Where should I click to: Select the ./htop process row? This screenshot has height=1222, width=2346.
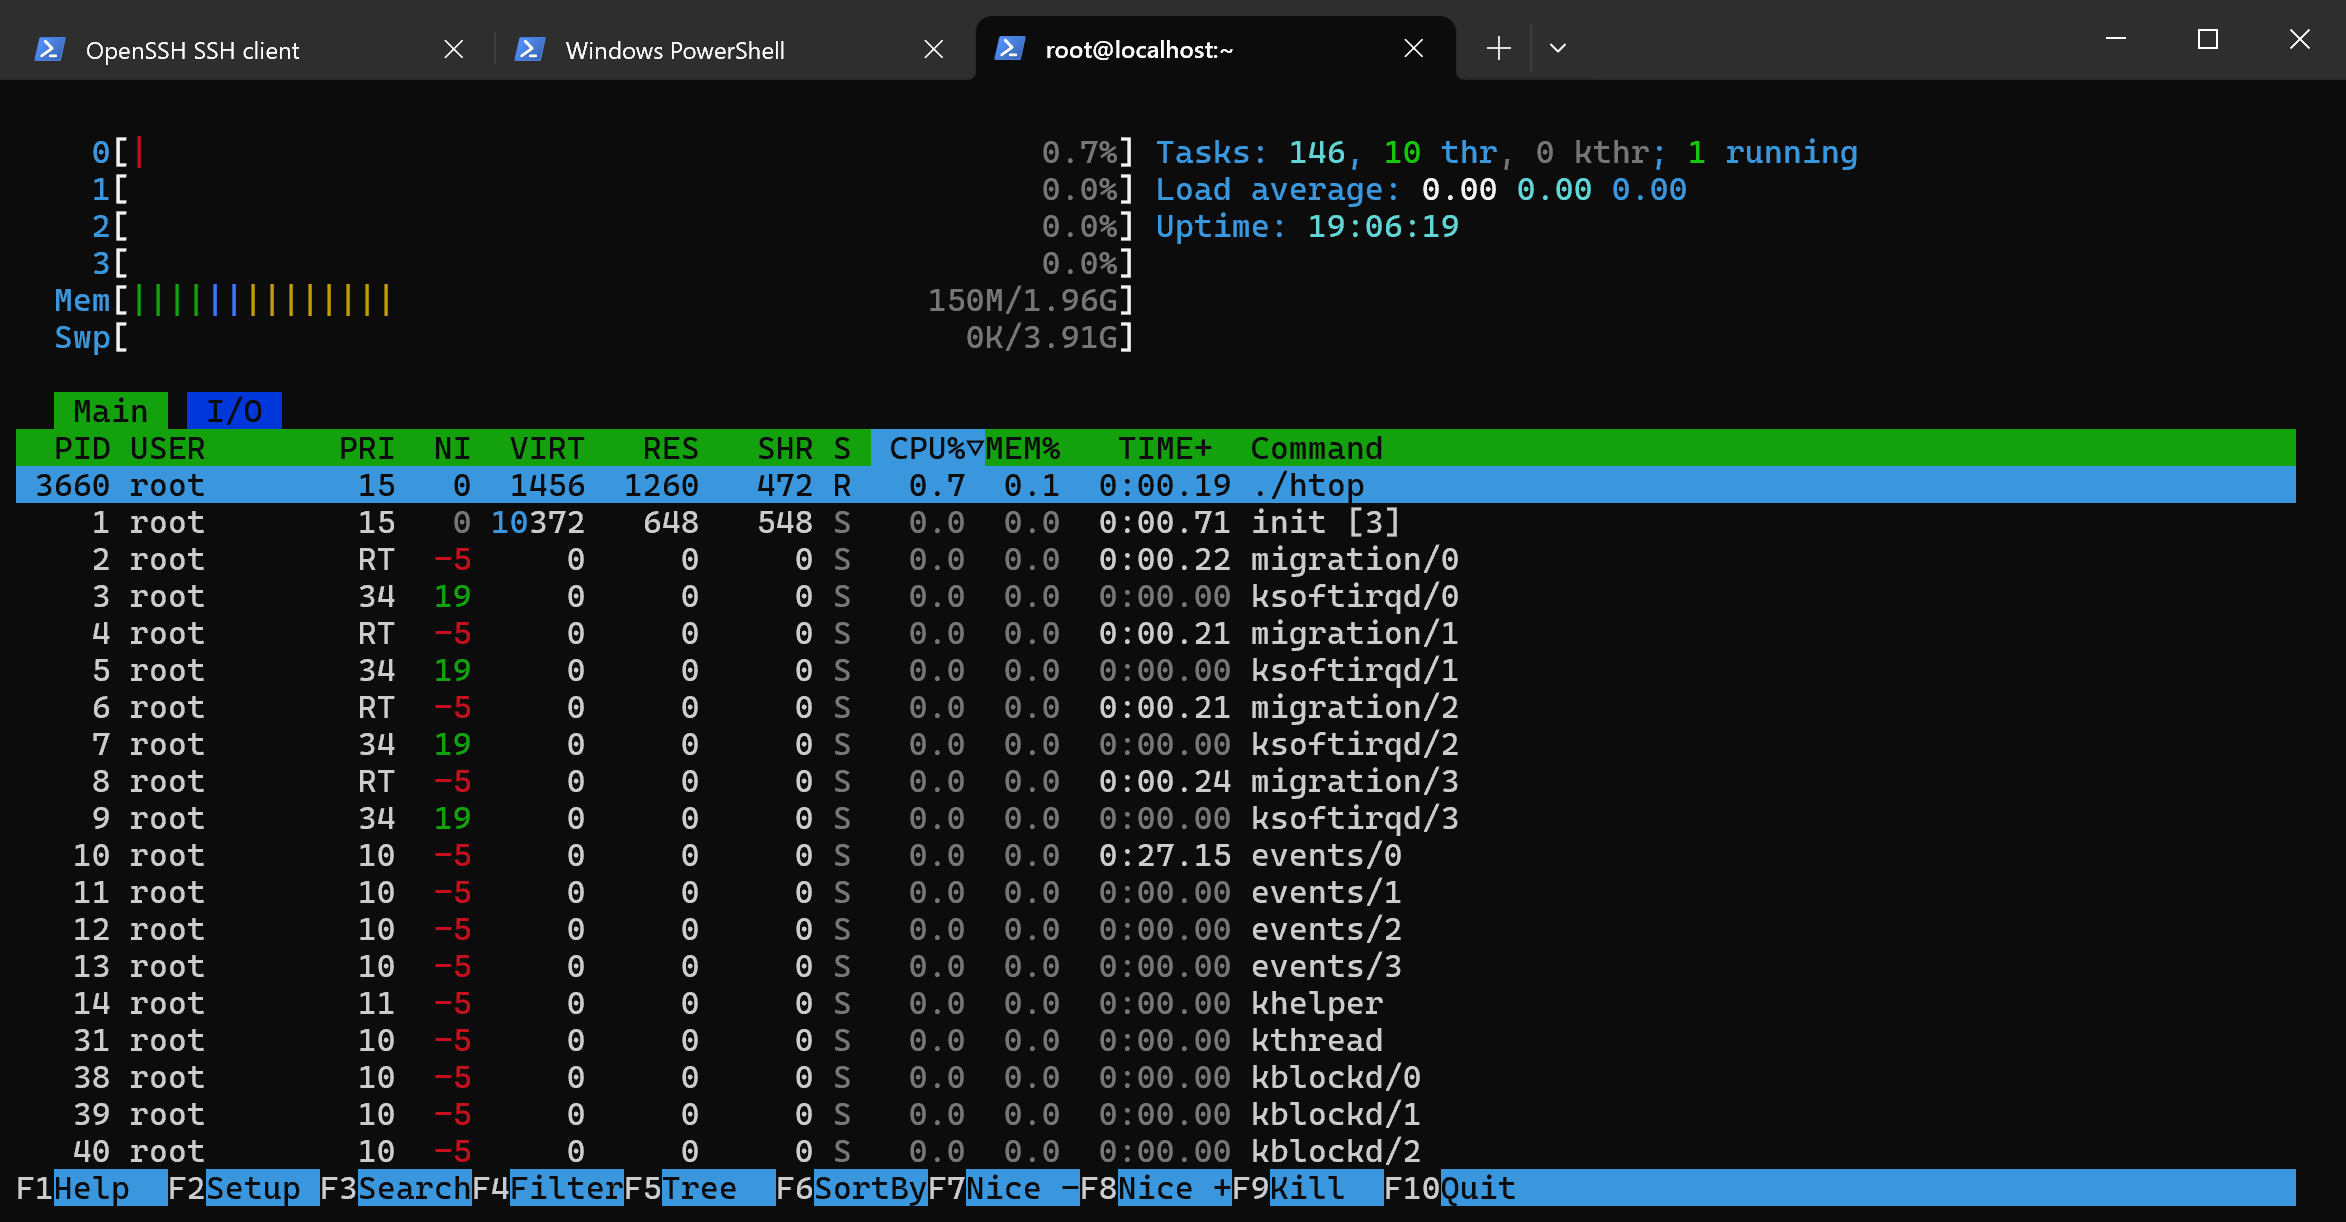pyautogui.click(x=700, y=485)
